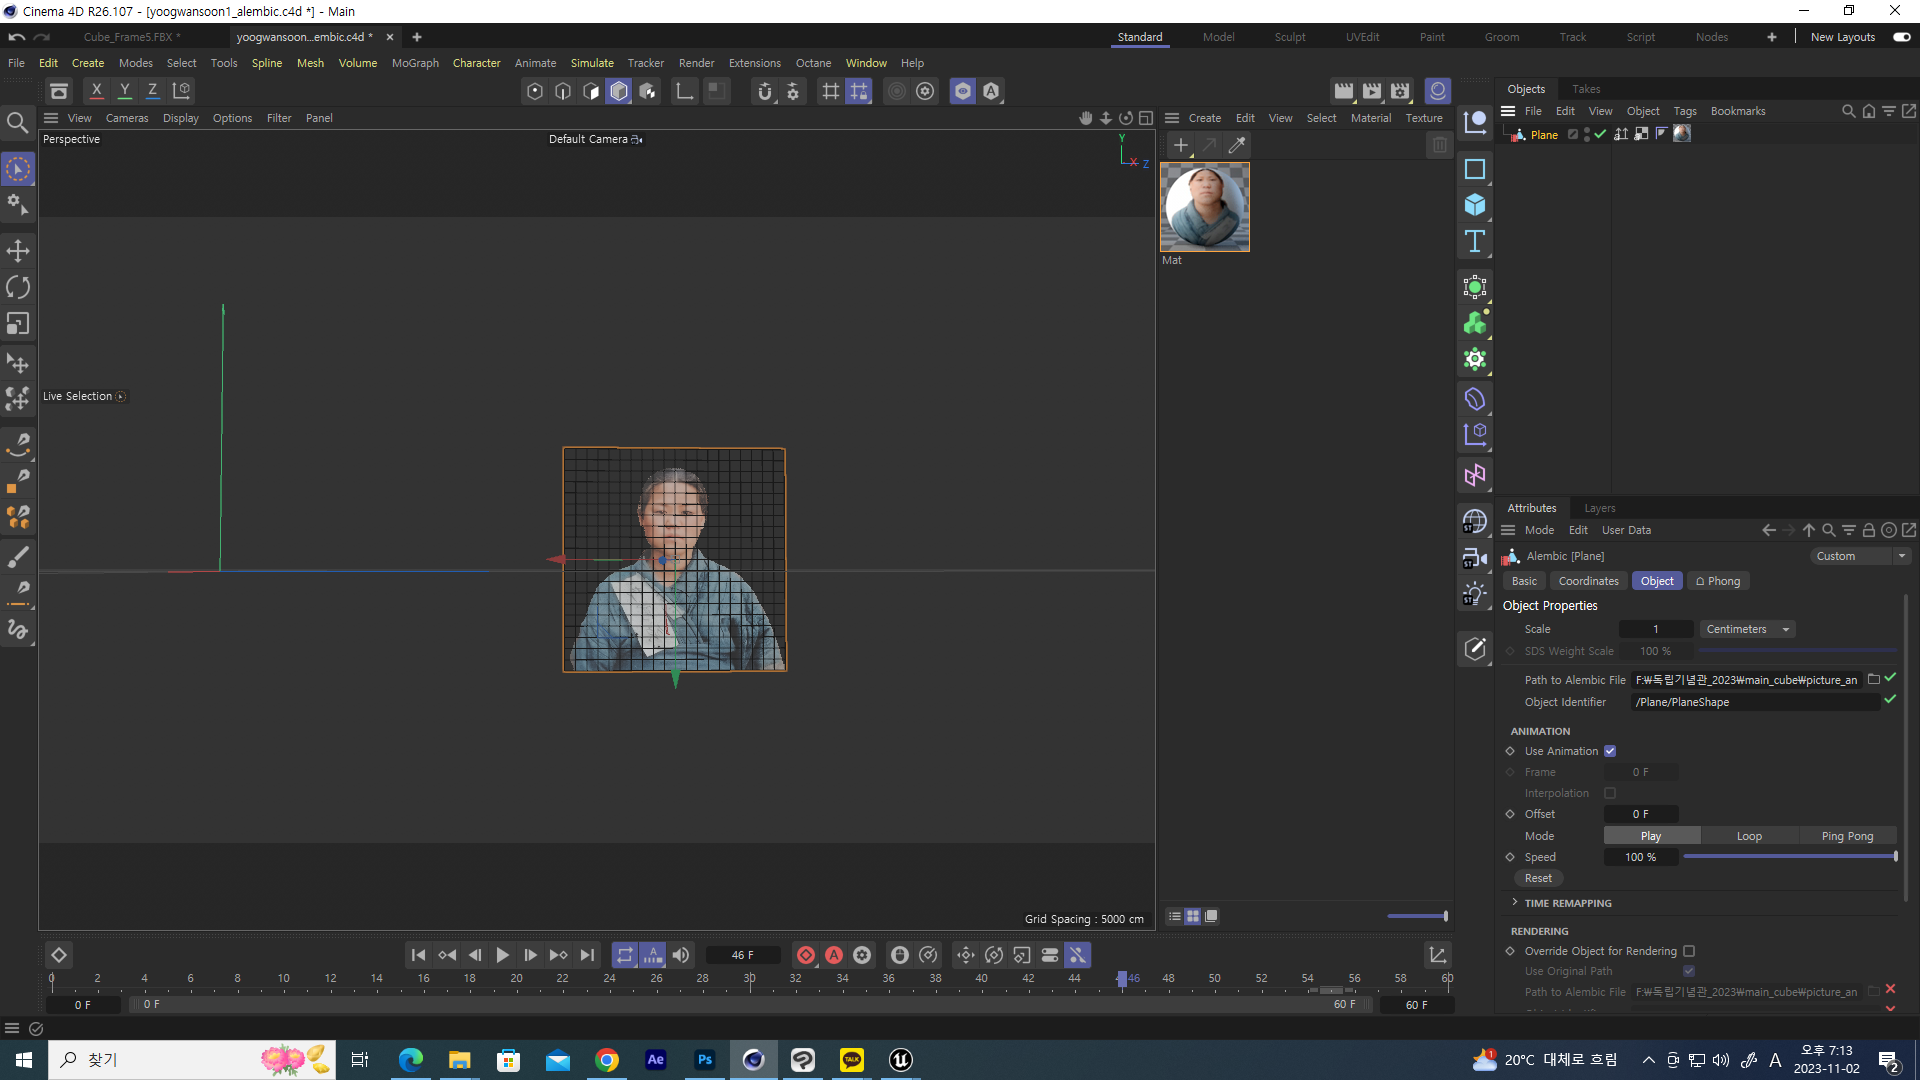This screenshot has height=1080, width=1920.
Task: Open the Centimeters unit dropdown
Action: pos(1748,629)
